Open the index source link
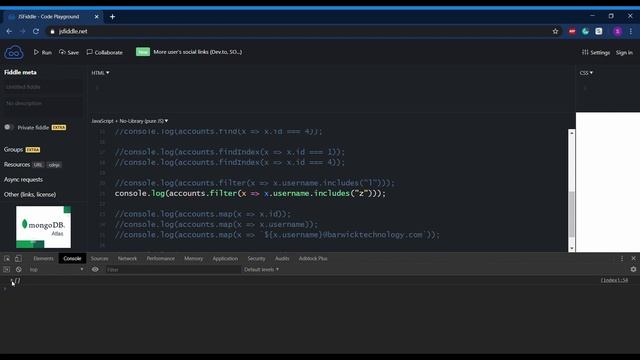This screenshot has height=360, width=640. coord(614,280)
